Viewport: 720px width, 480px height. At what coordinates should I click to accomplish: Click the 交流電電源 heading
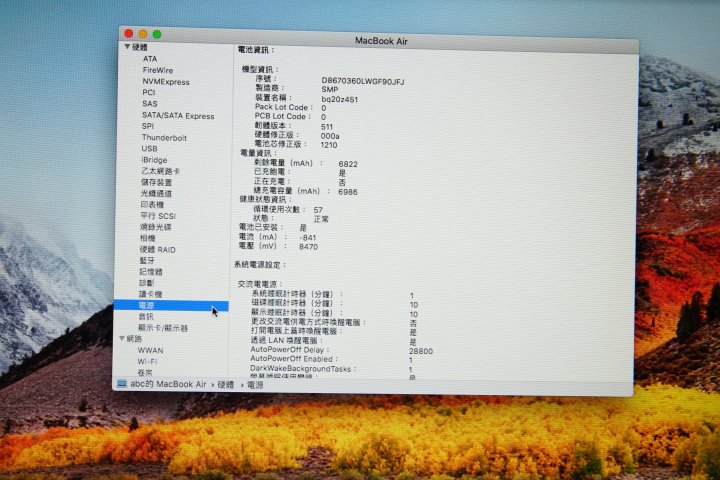[x=260, y=284]
